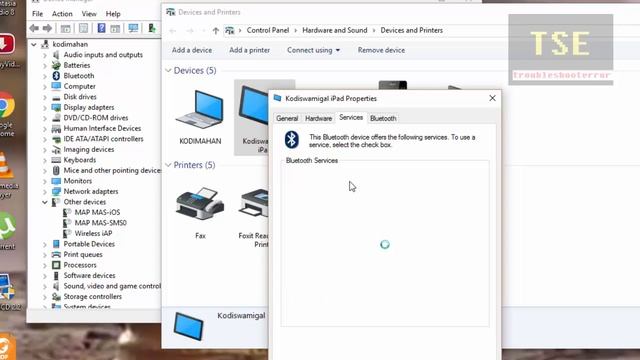Expand the Audio inputs and outputs node
The height and width of the screenshot is (360, 640).
coord(45,55)
